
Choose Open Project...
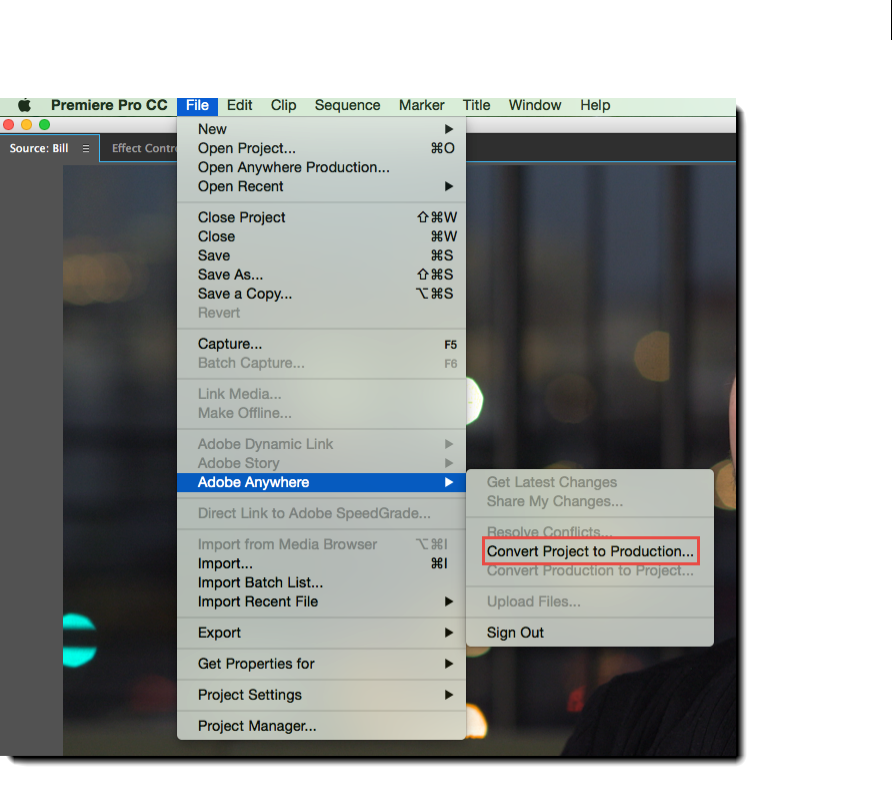(321, 148)
